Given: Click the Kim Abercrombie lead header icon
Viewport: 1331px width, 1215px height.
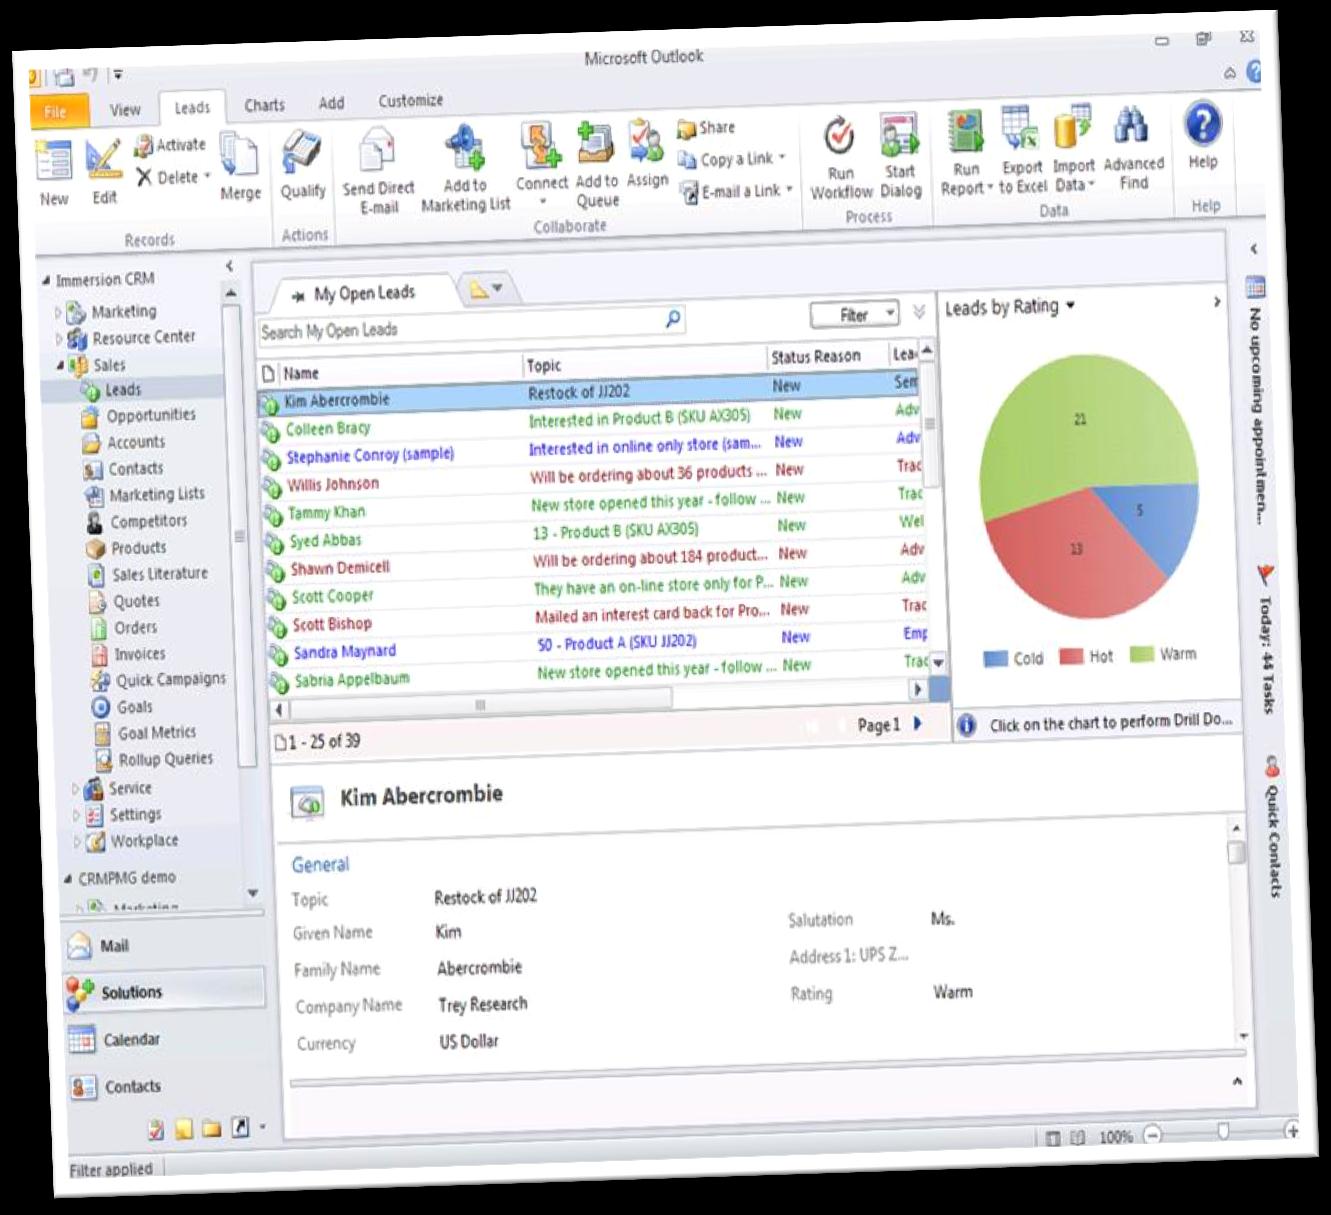Looking at the screenshot, I should (307, 802).
